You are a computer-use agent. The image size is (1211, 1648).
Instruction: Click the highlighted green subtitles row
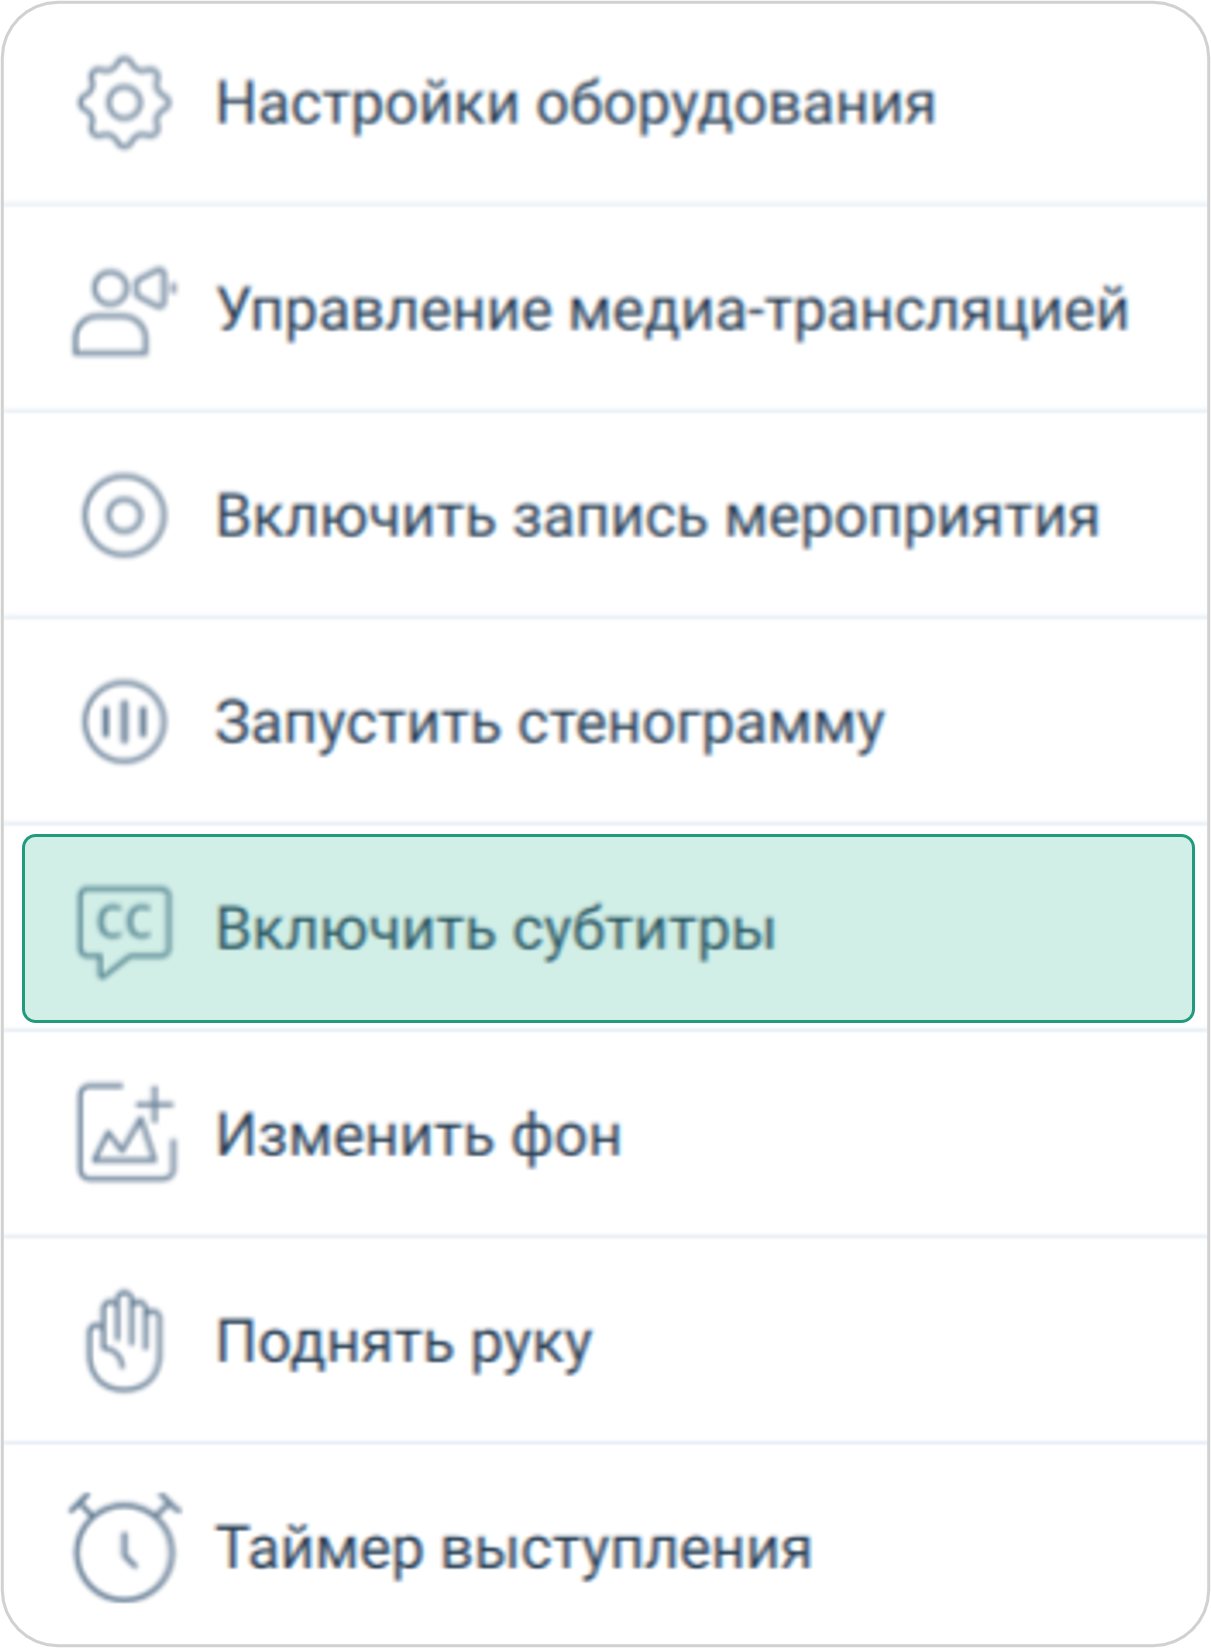pyautogui.click(x=605, y=928)
